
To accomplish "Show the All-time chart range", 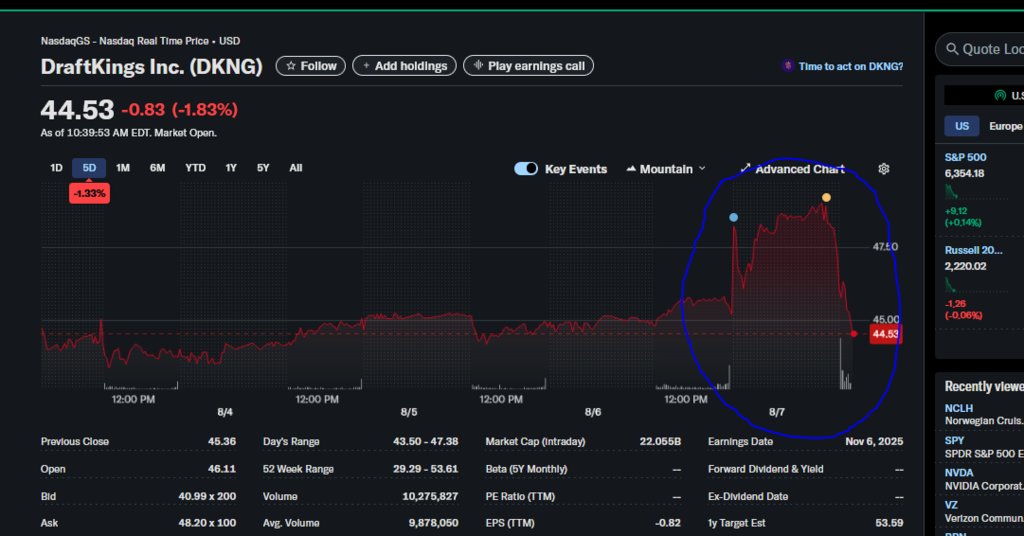I will click(x=296, y=168).
